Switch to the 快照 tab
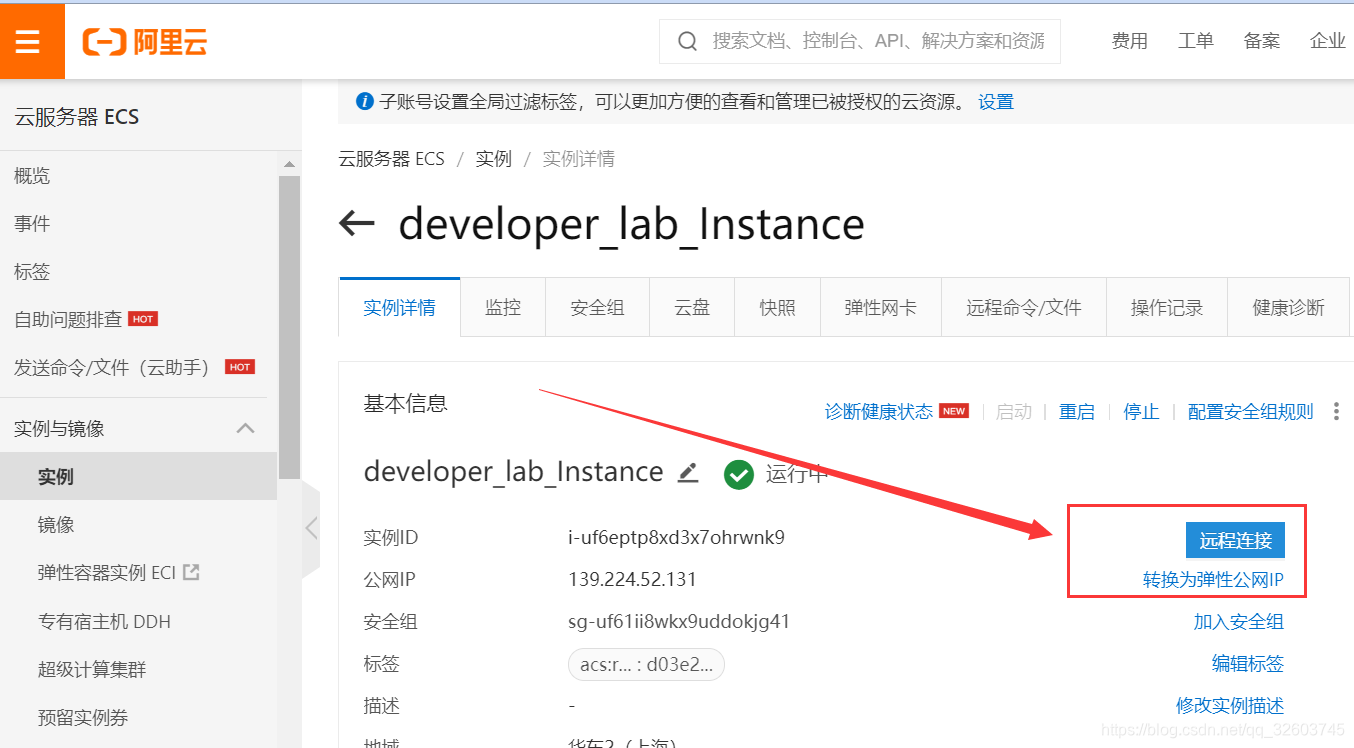Screen dimensions: 1354x748 778,307
